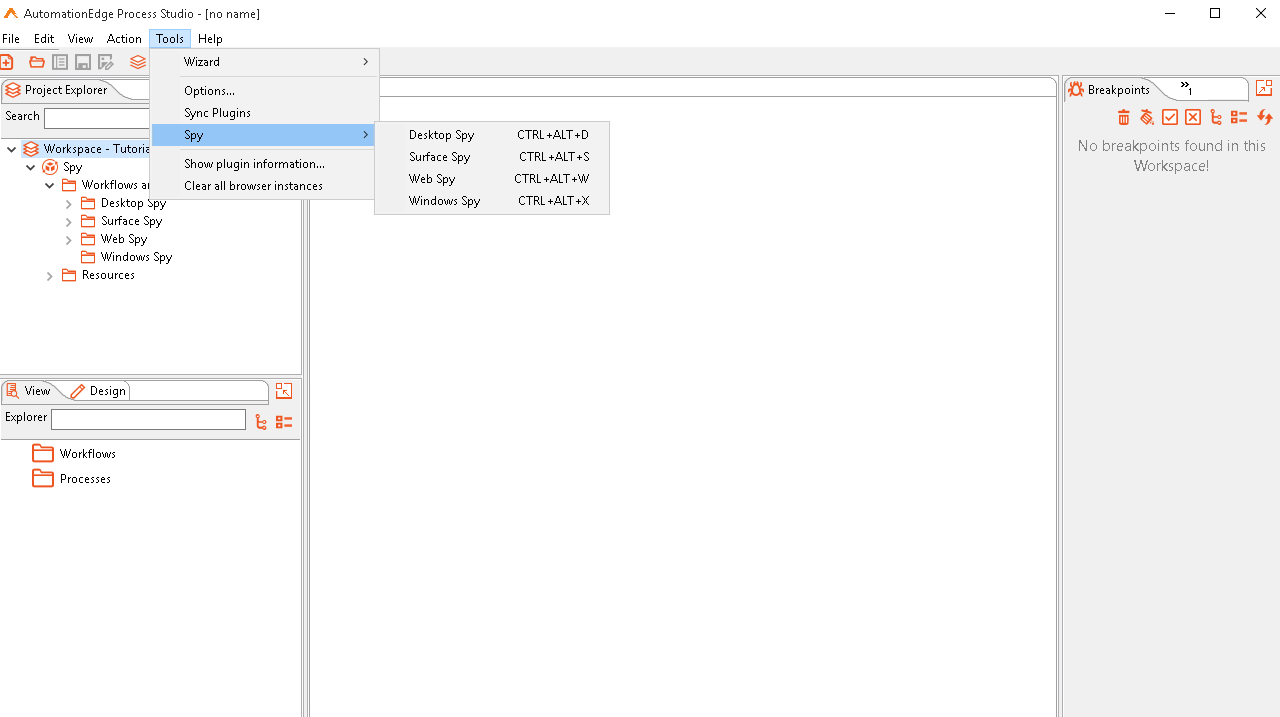Click the Save floppy disk toolbar icon
The image size is (1280, 717).
(83, 62)
